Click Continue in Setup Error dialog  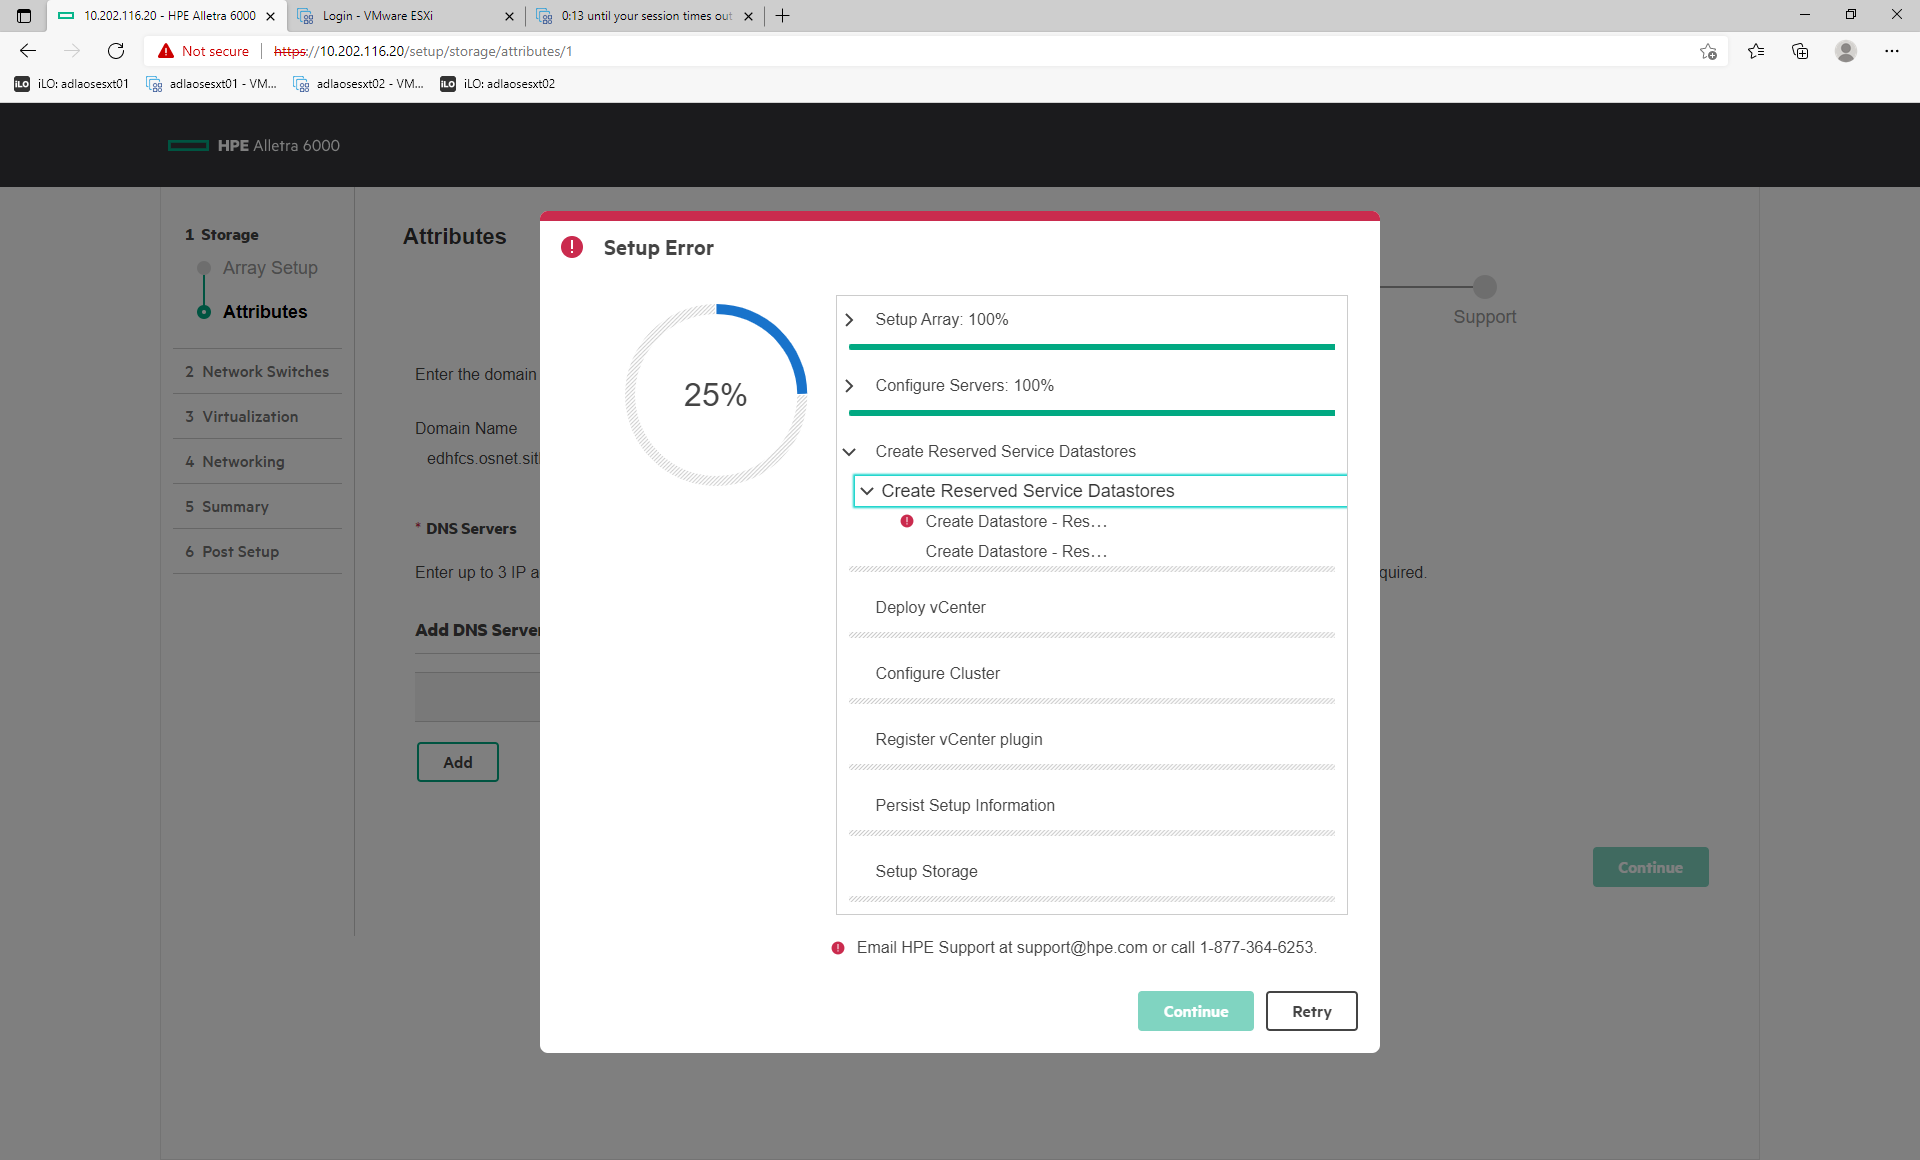coord(1195,1011)
